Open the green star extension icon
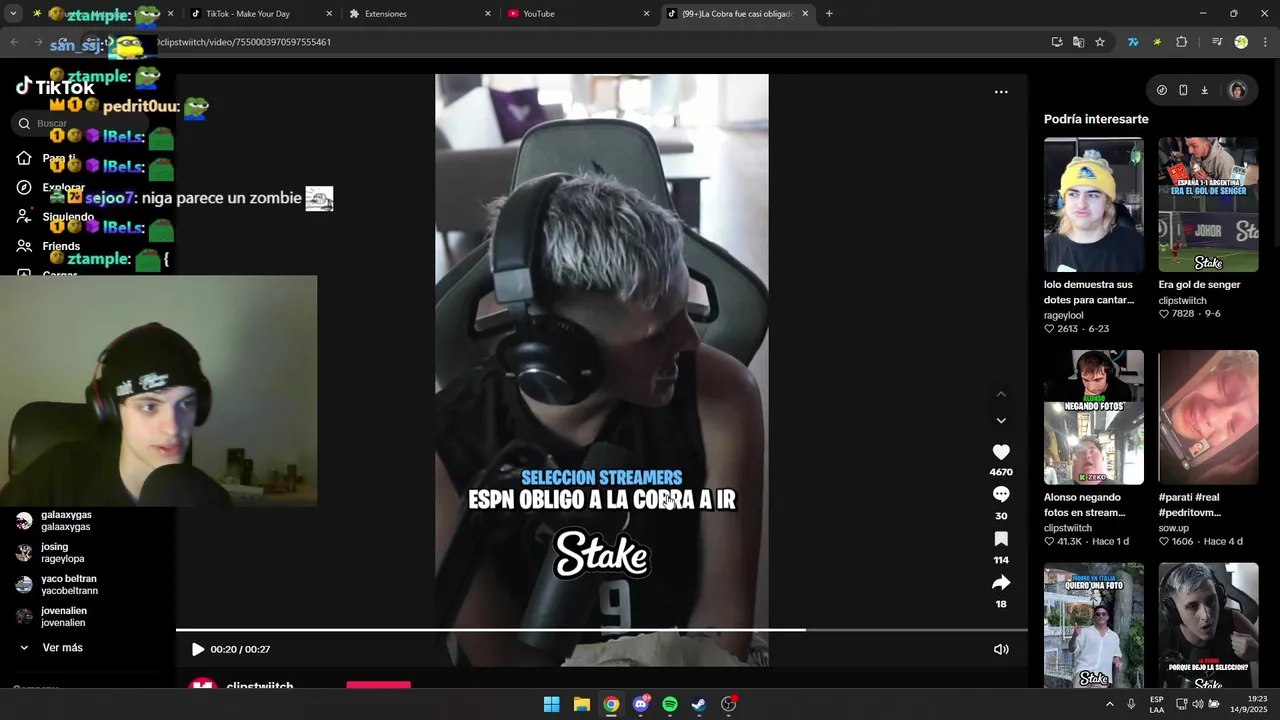Viewport: 1280px width, 720px height. click(x=1157, y=42)
